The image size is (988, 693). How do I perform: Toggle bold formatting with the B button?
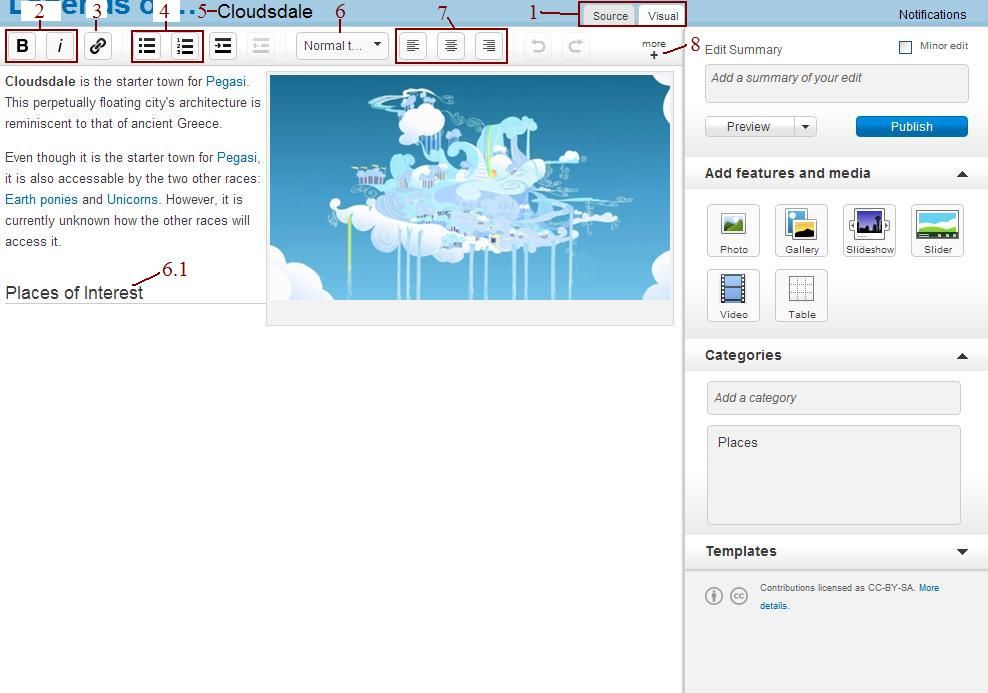click(22, 46)
